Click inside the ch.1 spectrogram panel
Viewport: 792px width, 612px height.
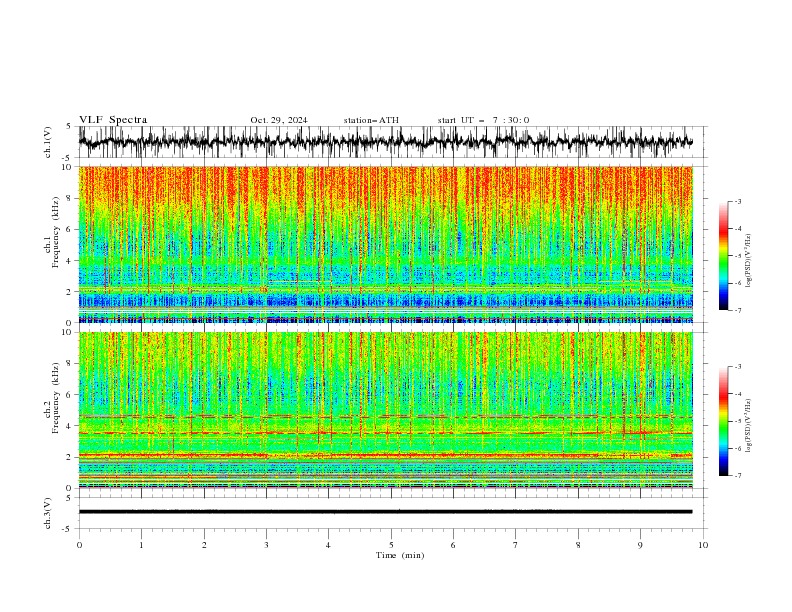point(385,244)
